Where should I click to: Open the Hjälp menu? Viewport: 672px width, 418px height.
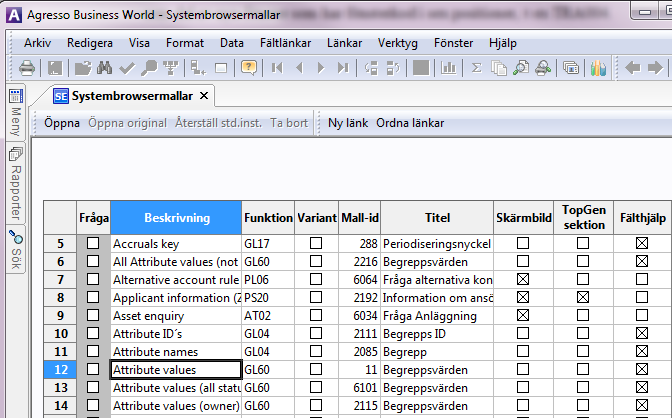click(503, 43)
